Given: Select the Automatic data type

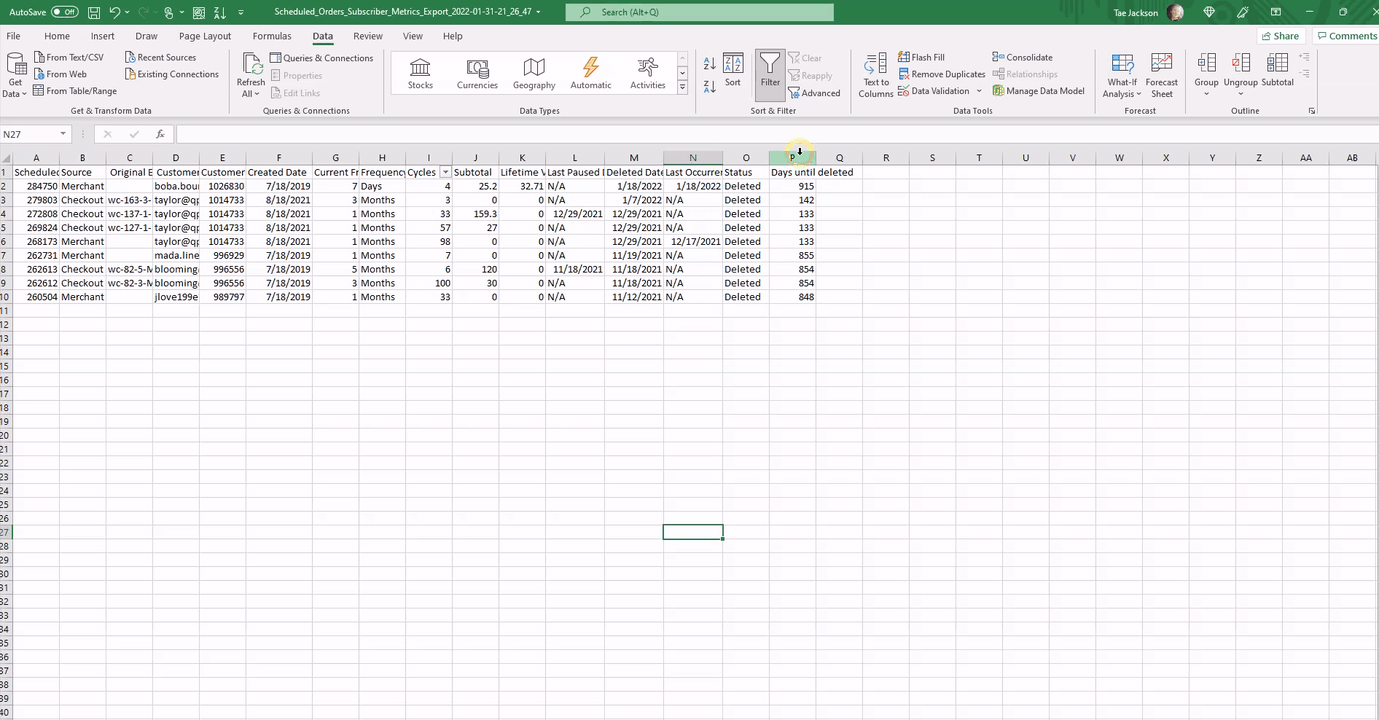Looking at the screenshot, I should click(x=591, y=73).
